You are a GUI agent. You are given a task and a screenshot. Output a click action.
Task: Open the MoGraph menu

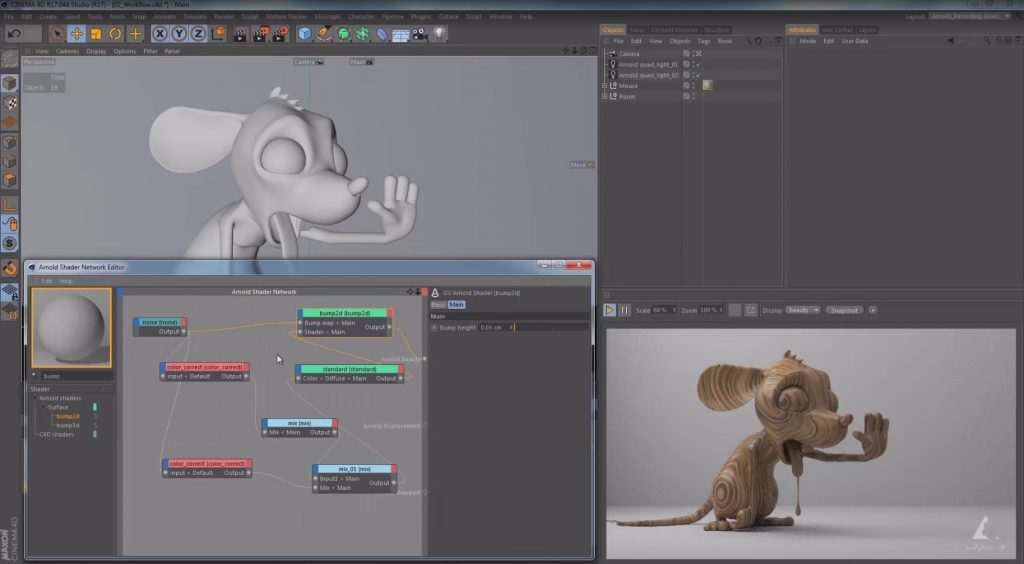coord(328,16)
